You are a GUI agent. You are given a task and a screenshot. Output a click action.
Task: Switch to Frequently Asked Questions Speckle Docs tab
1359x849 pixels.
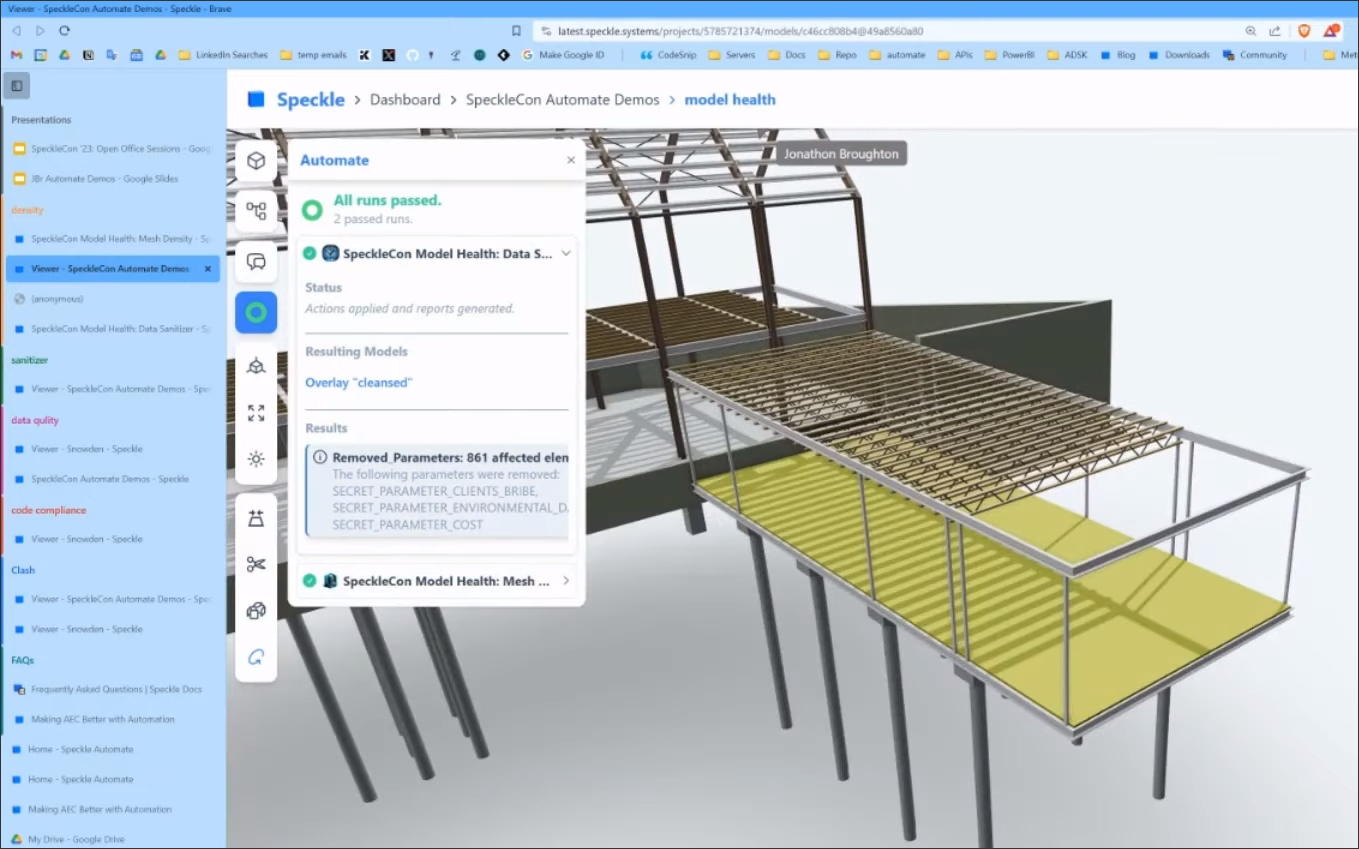[x=113, y=689]
